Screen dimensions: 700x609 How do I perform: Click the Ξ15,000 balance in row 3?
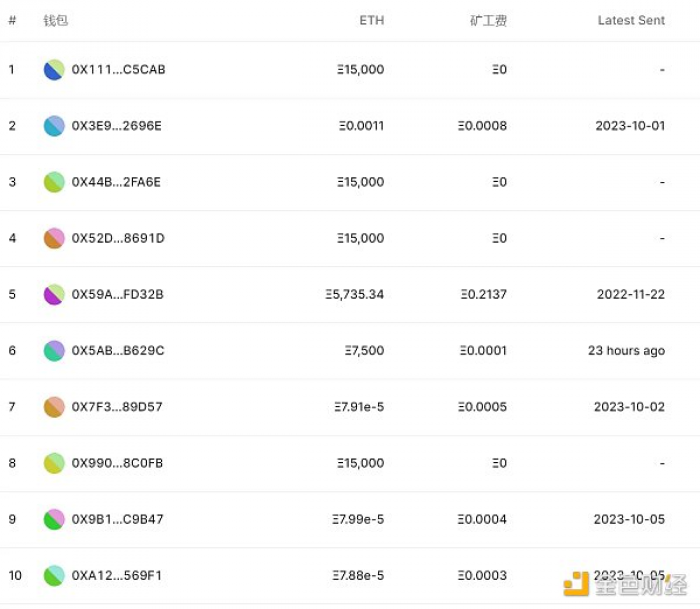(x=360, y=182)
